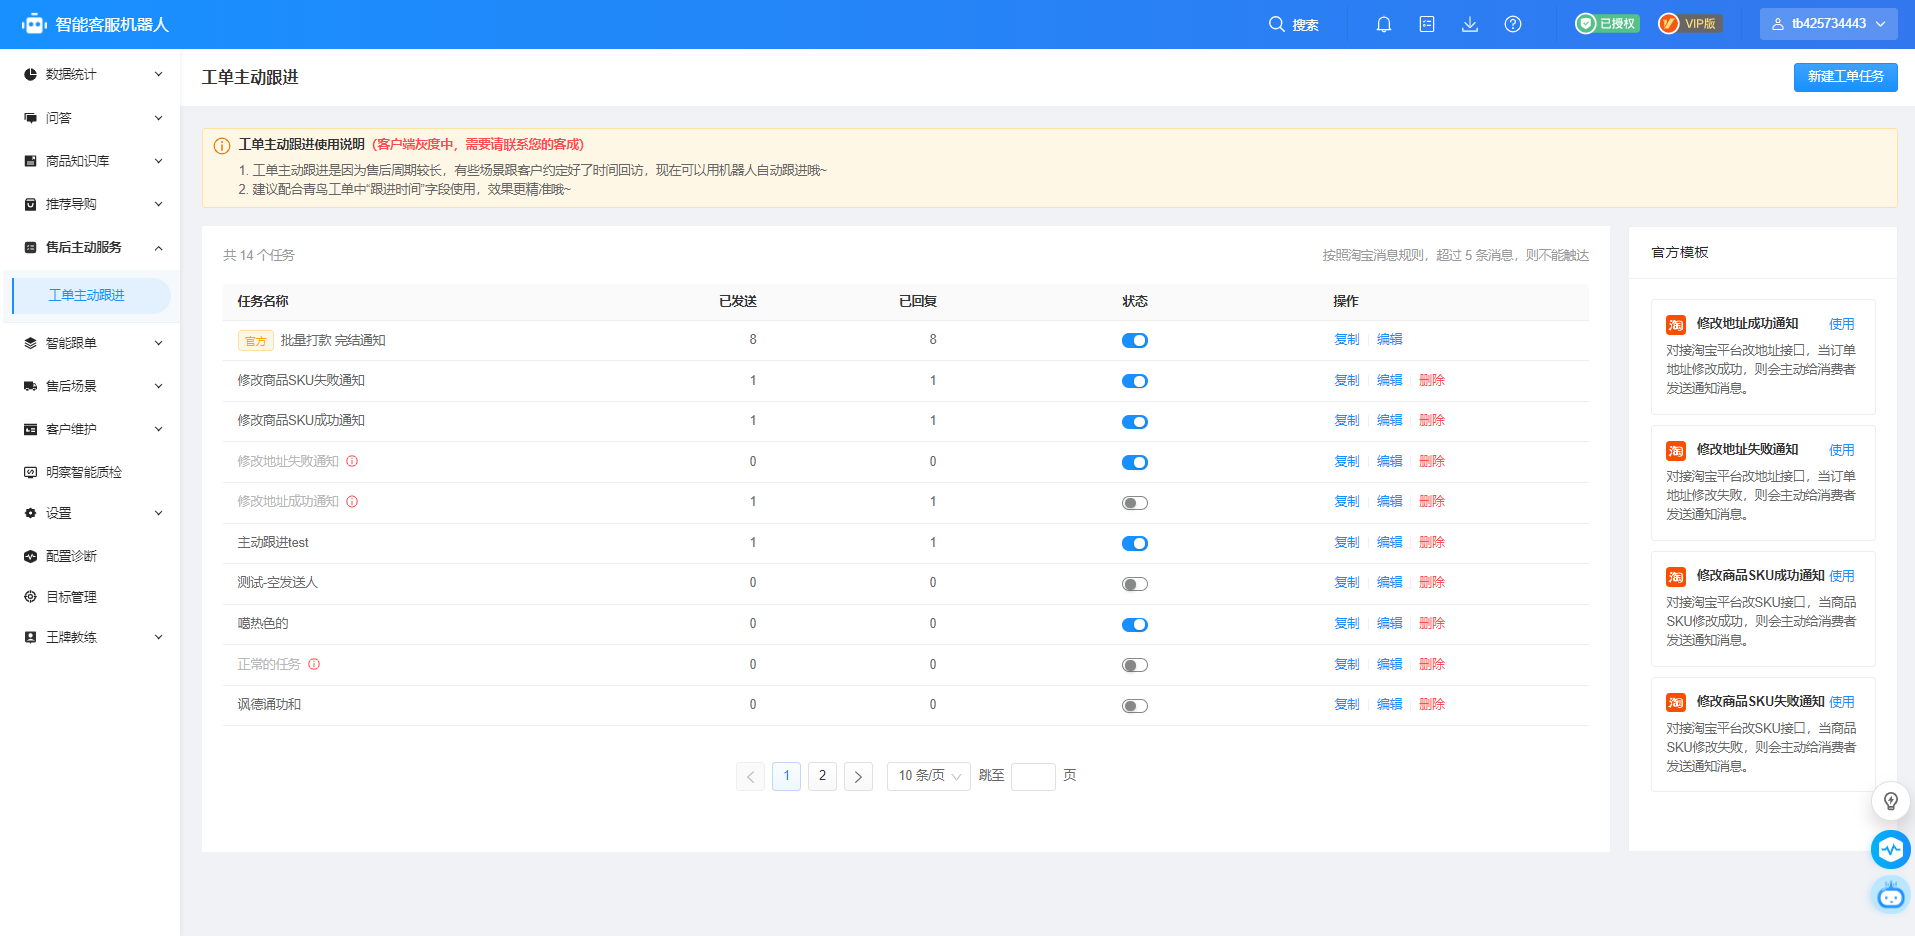Click the download icon in header

1470,24
